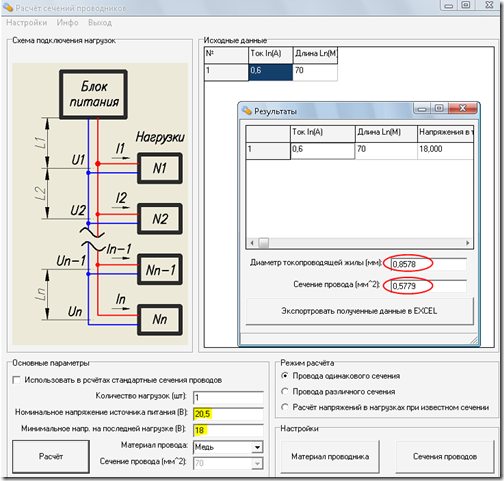Click the nominal supply voltage field 20,5
This screenshot has height=481, width=504.
[x=228, y=414]
